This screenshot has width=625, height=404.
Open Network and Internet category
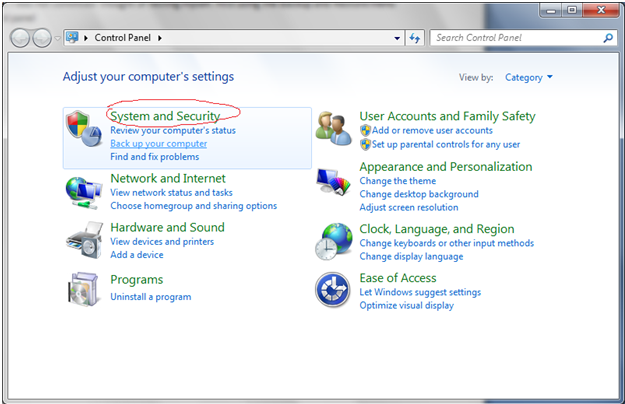point(168,178)
